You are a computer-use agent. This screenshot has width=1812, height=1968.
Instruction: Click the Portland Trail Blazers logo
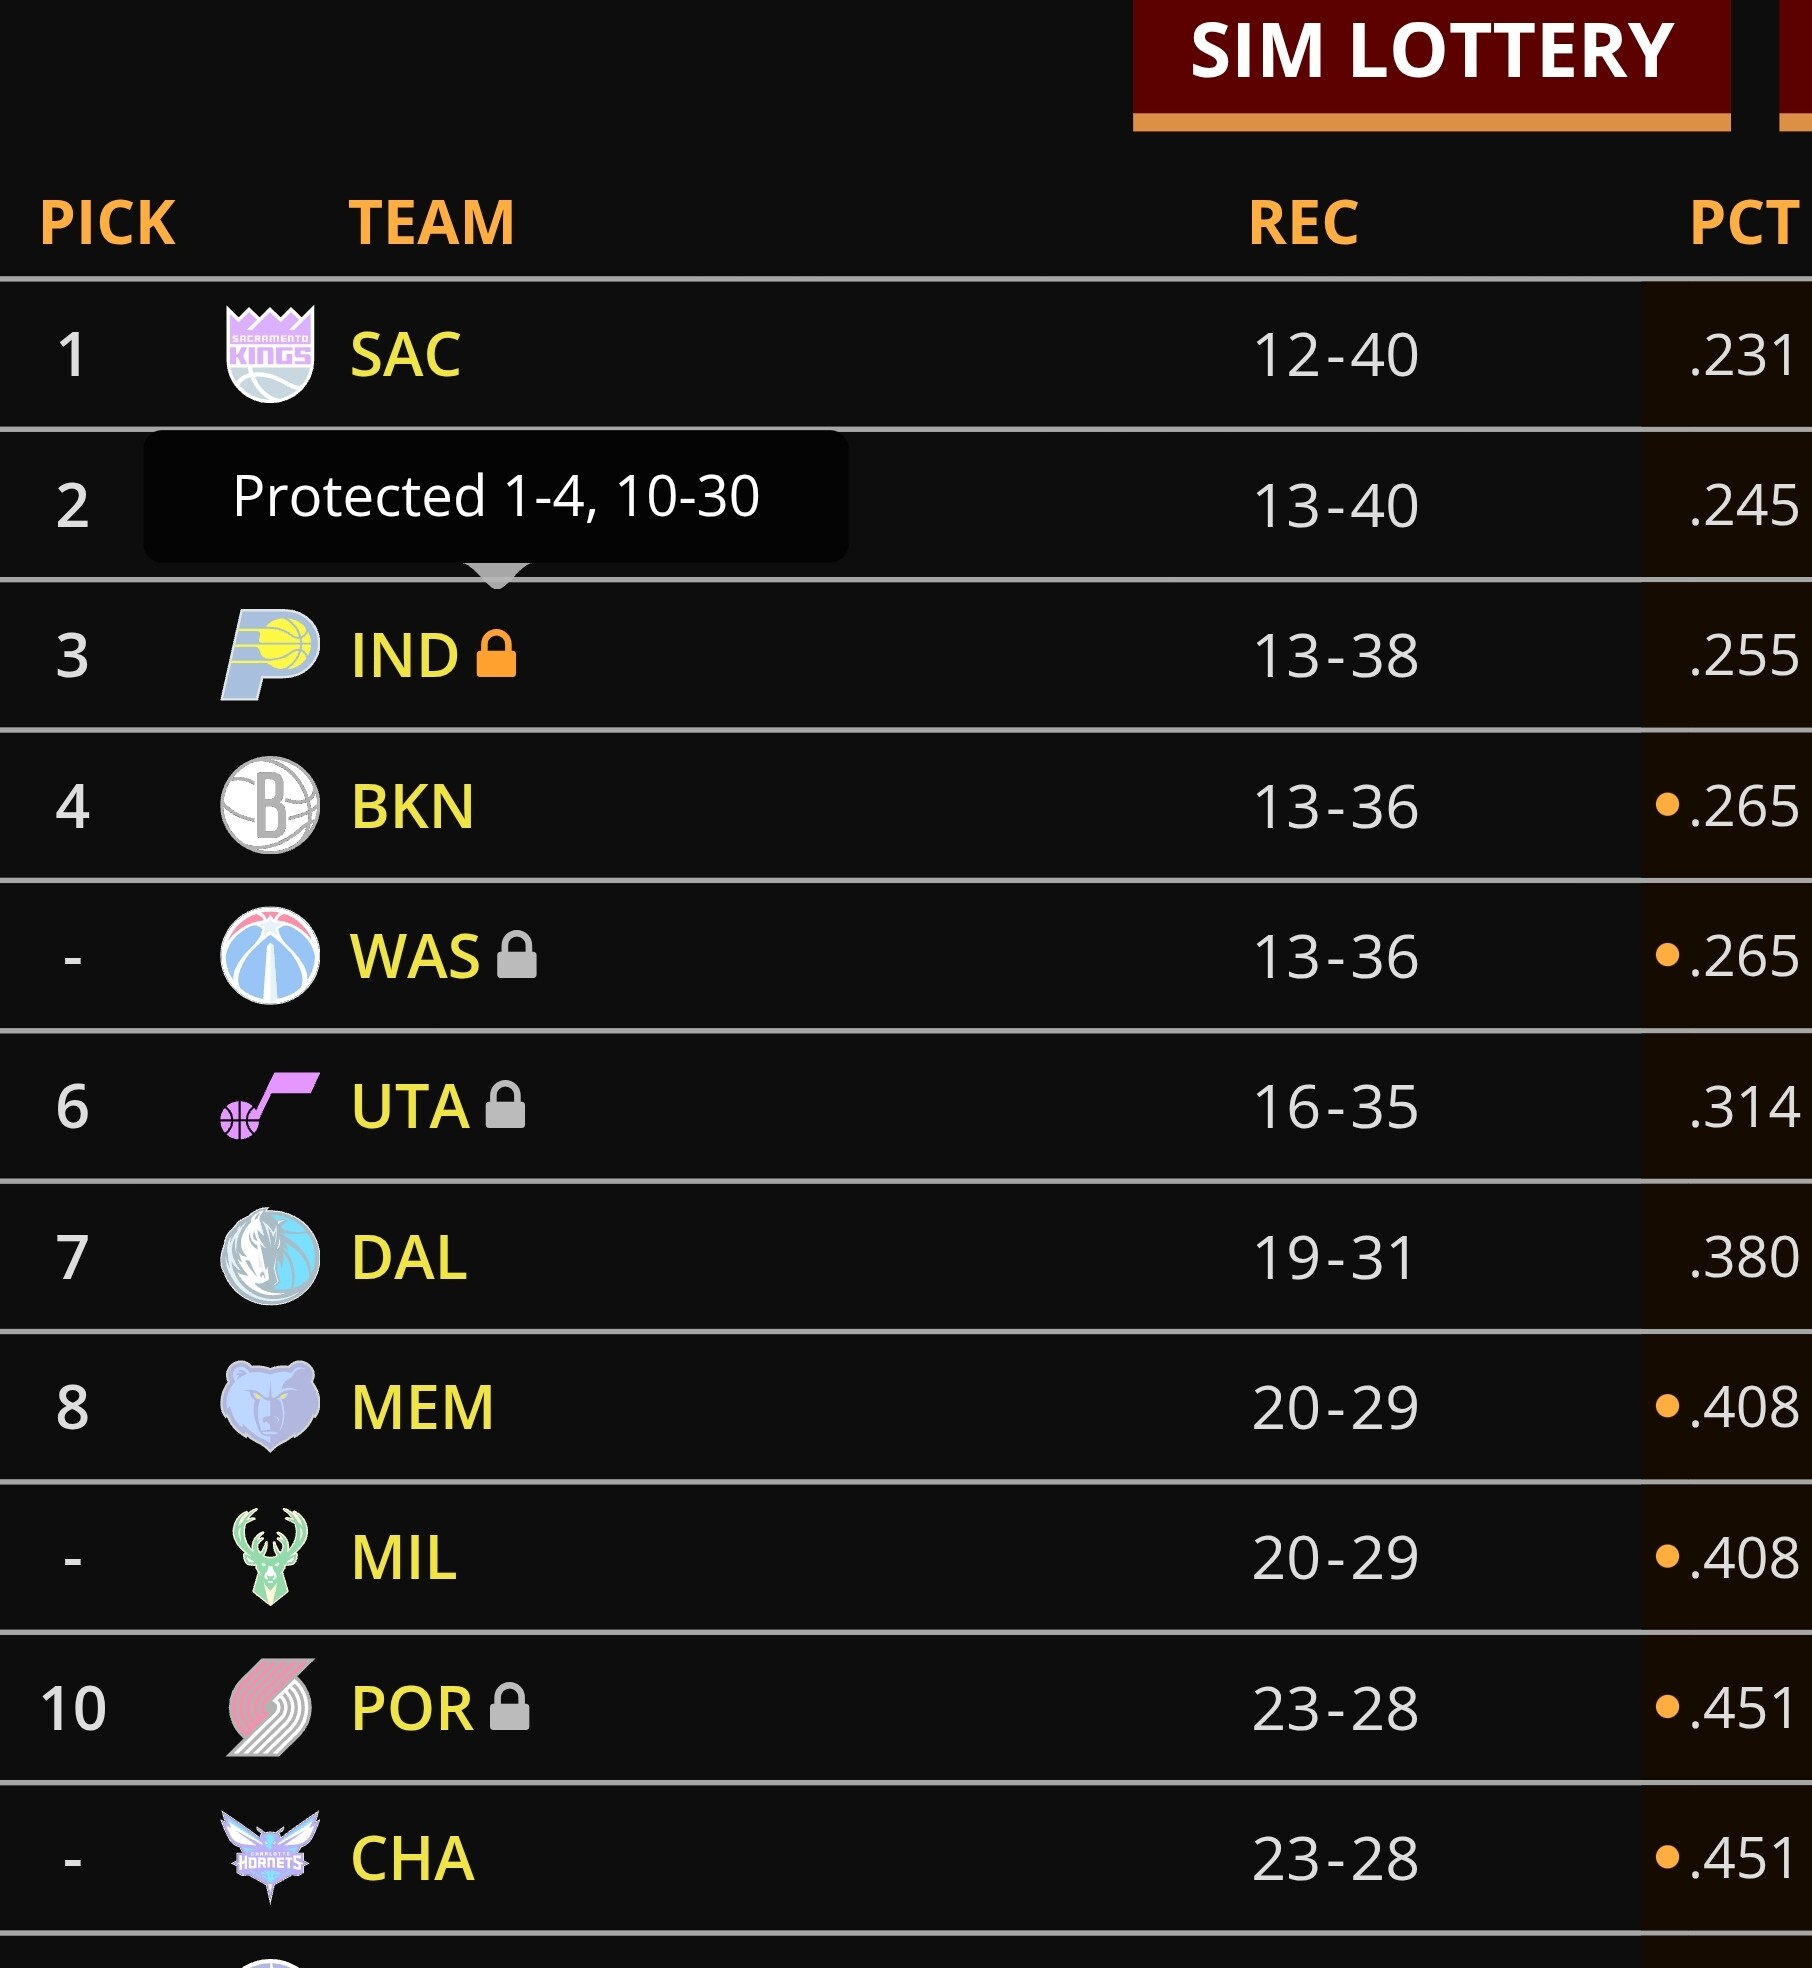[270, 1707]
